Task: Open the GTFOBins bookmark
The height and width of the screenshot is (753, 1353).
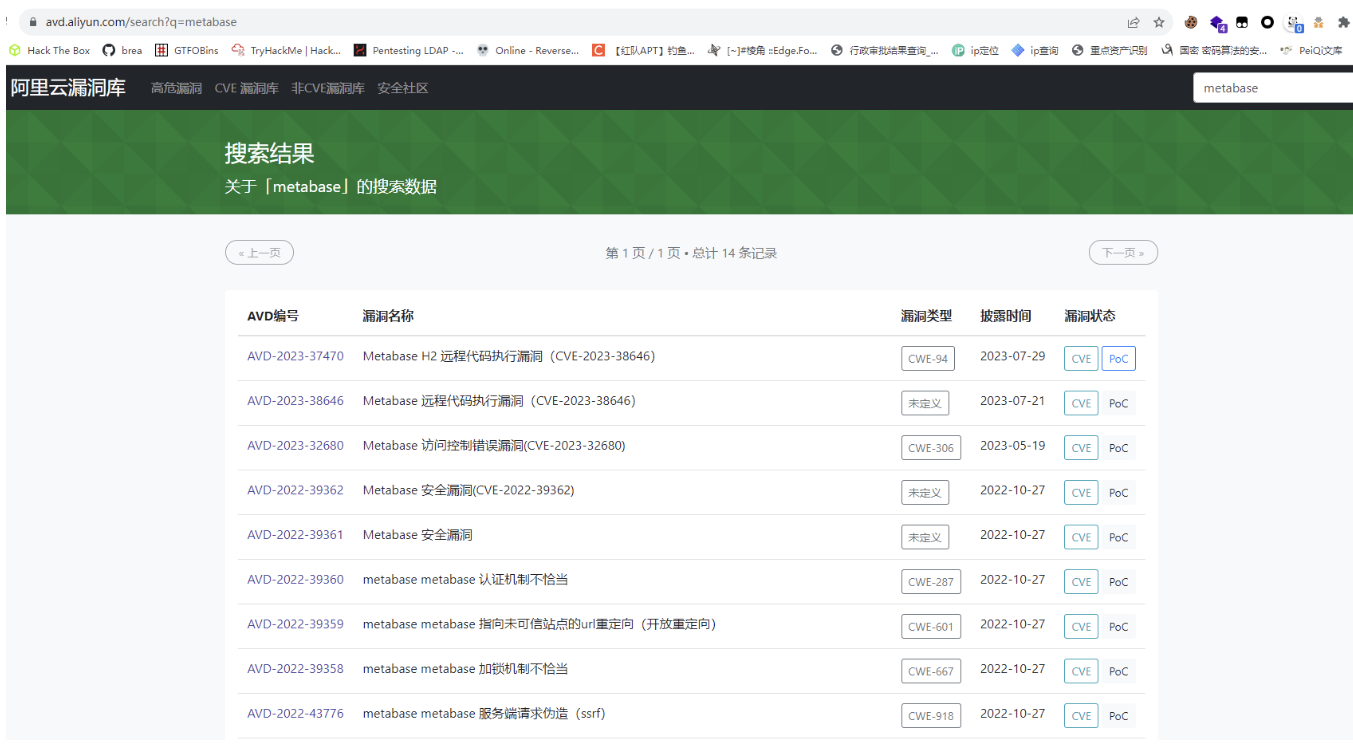Action: click(186, 50)
